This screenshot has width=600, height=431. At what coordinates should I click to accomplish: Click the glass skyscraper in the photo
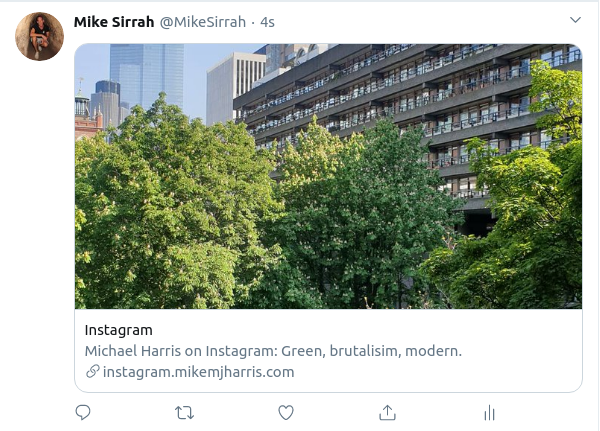(x=147, y=75)
